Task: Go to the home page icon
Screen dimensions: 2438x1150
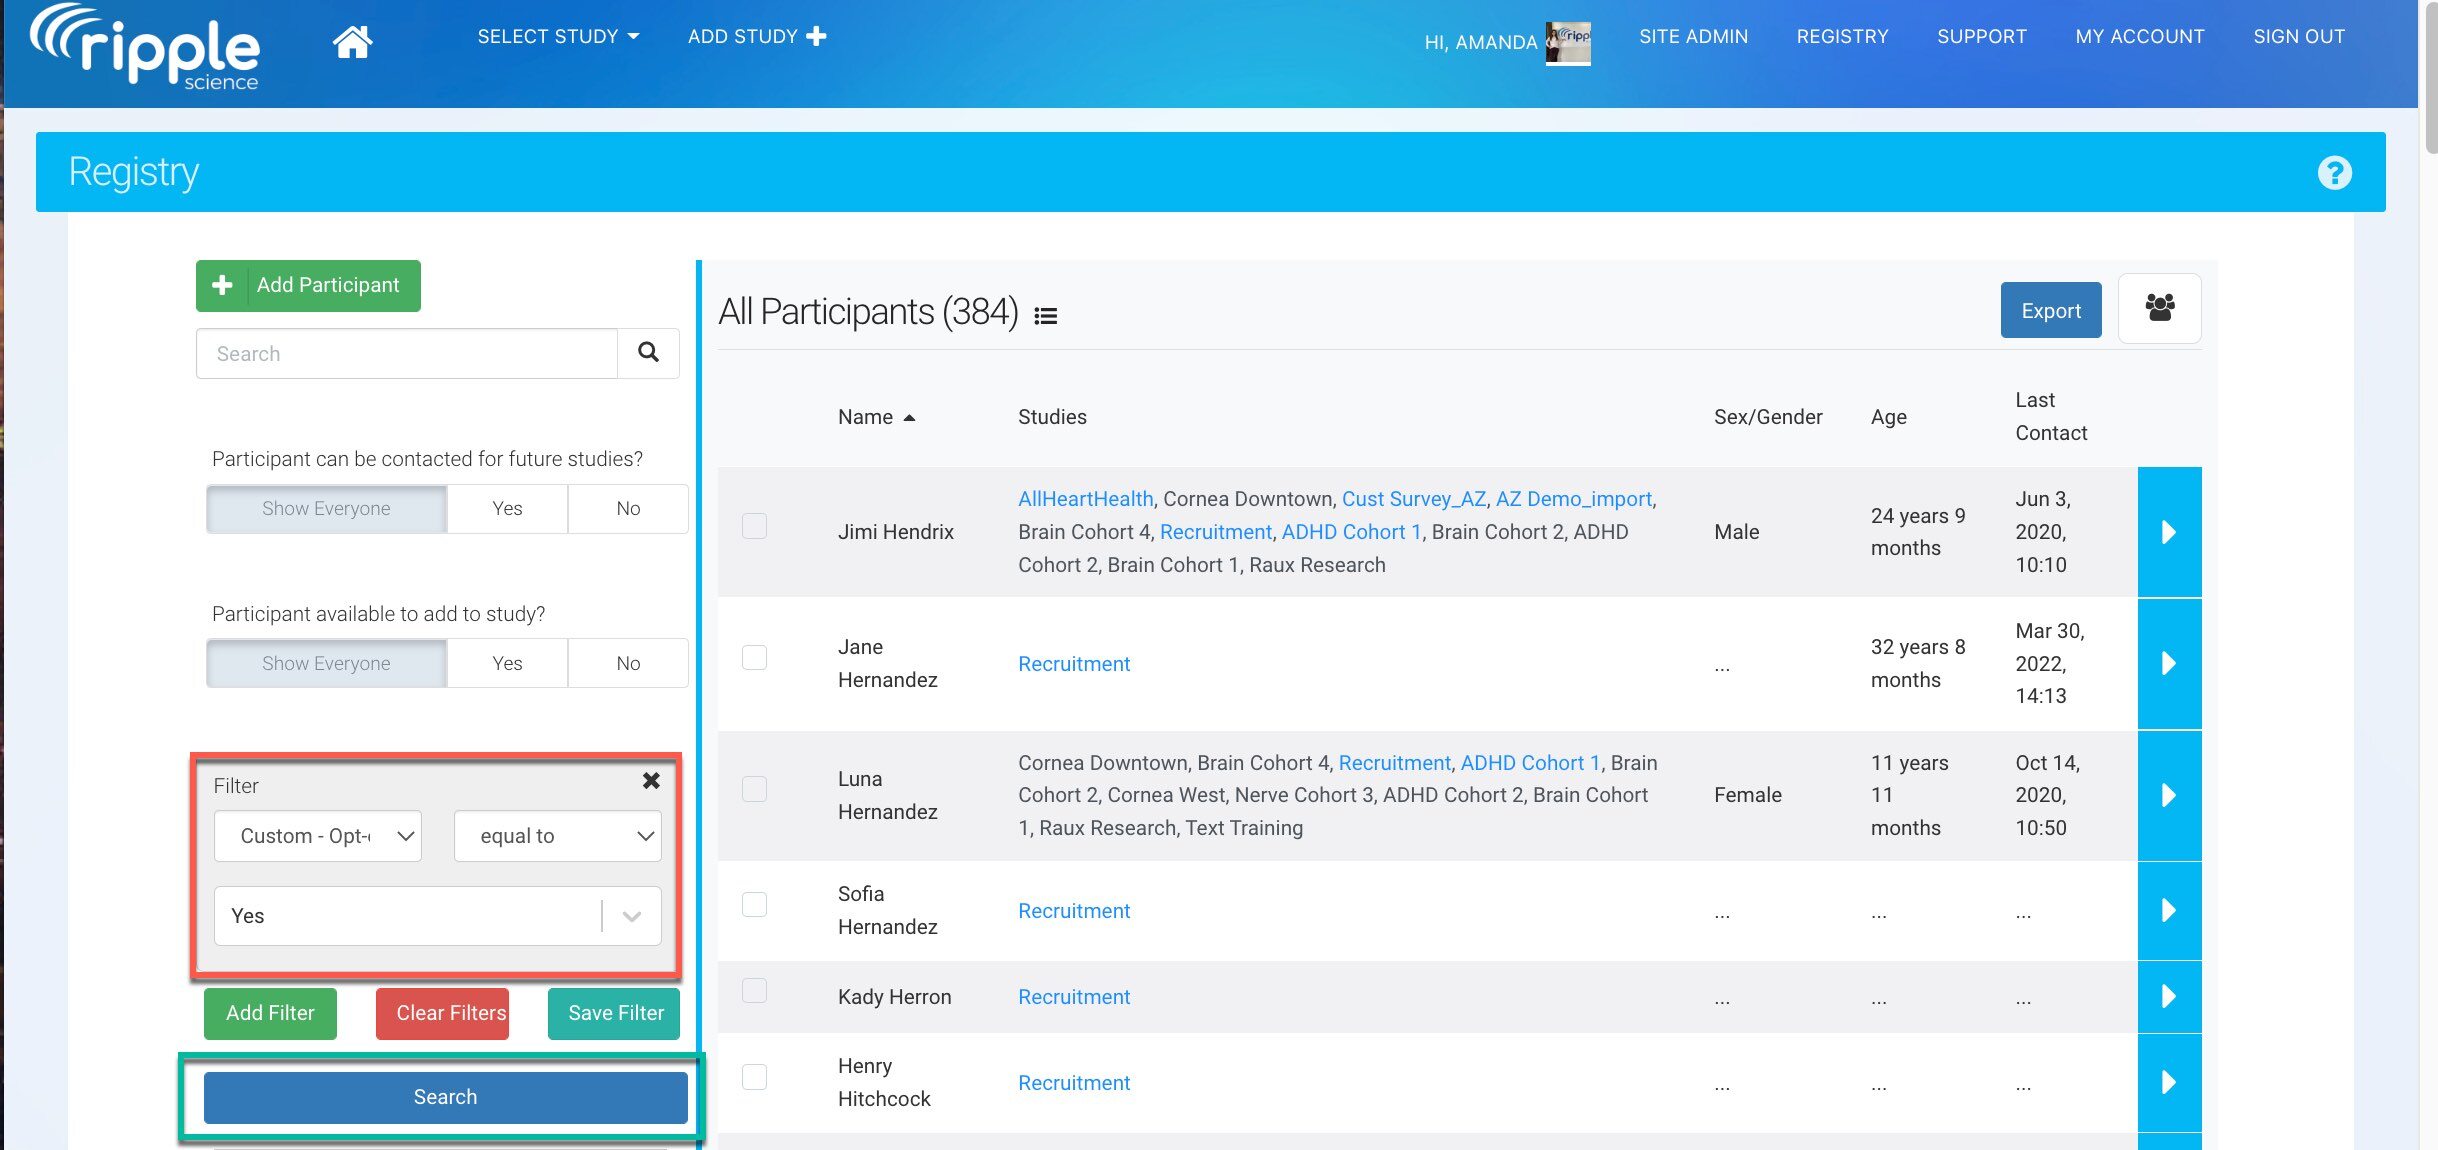Action: tap(352, 42)
